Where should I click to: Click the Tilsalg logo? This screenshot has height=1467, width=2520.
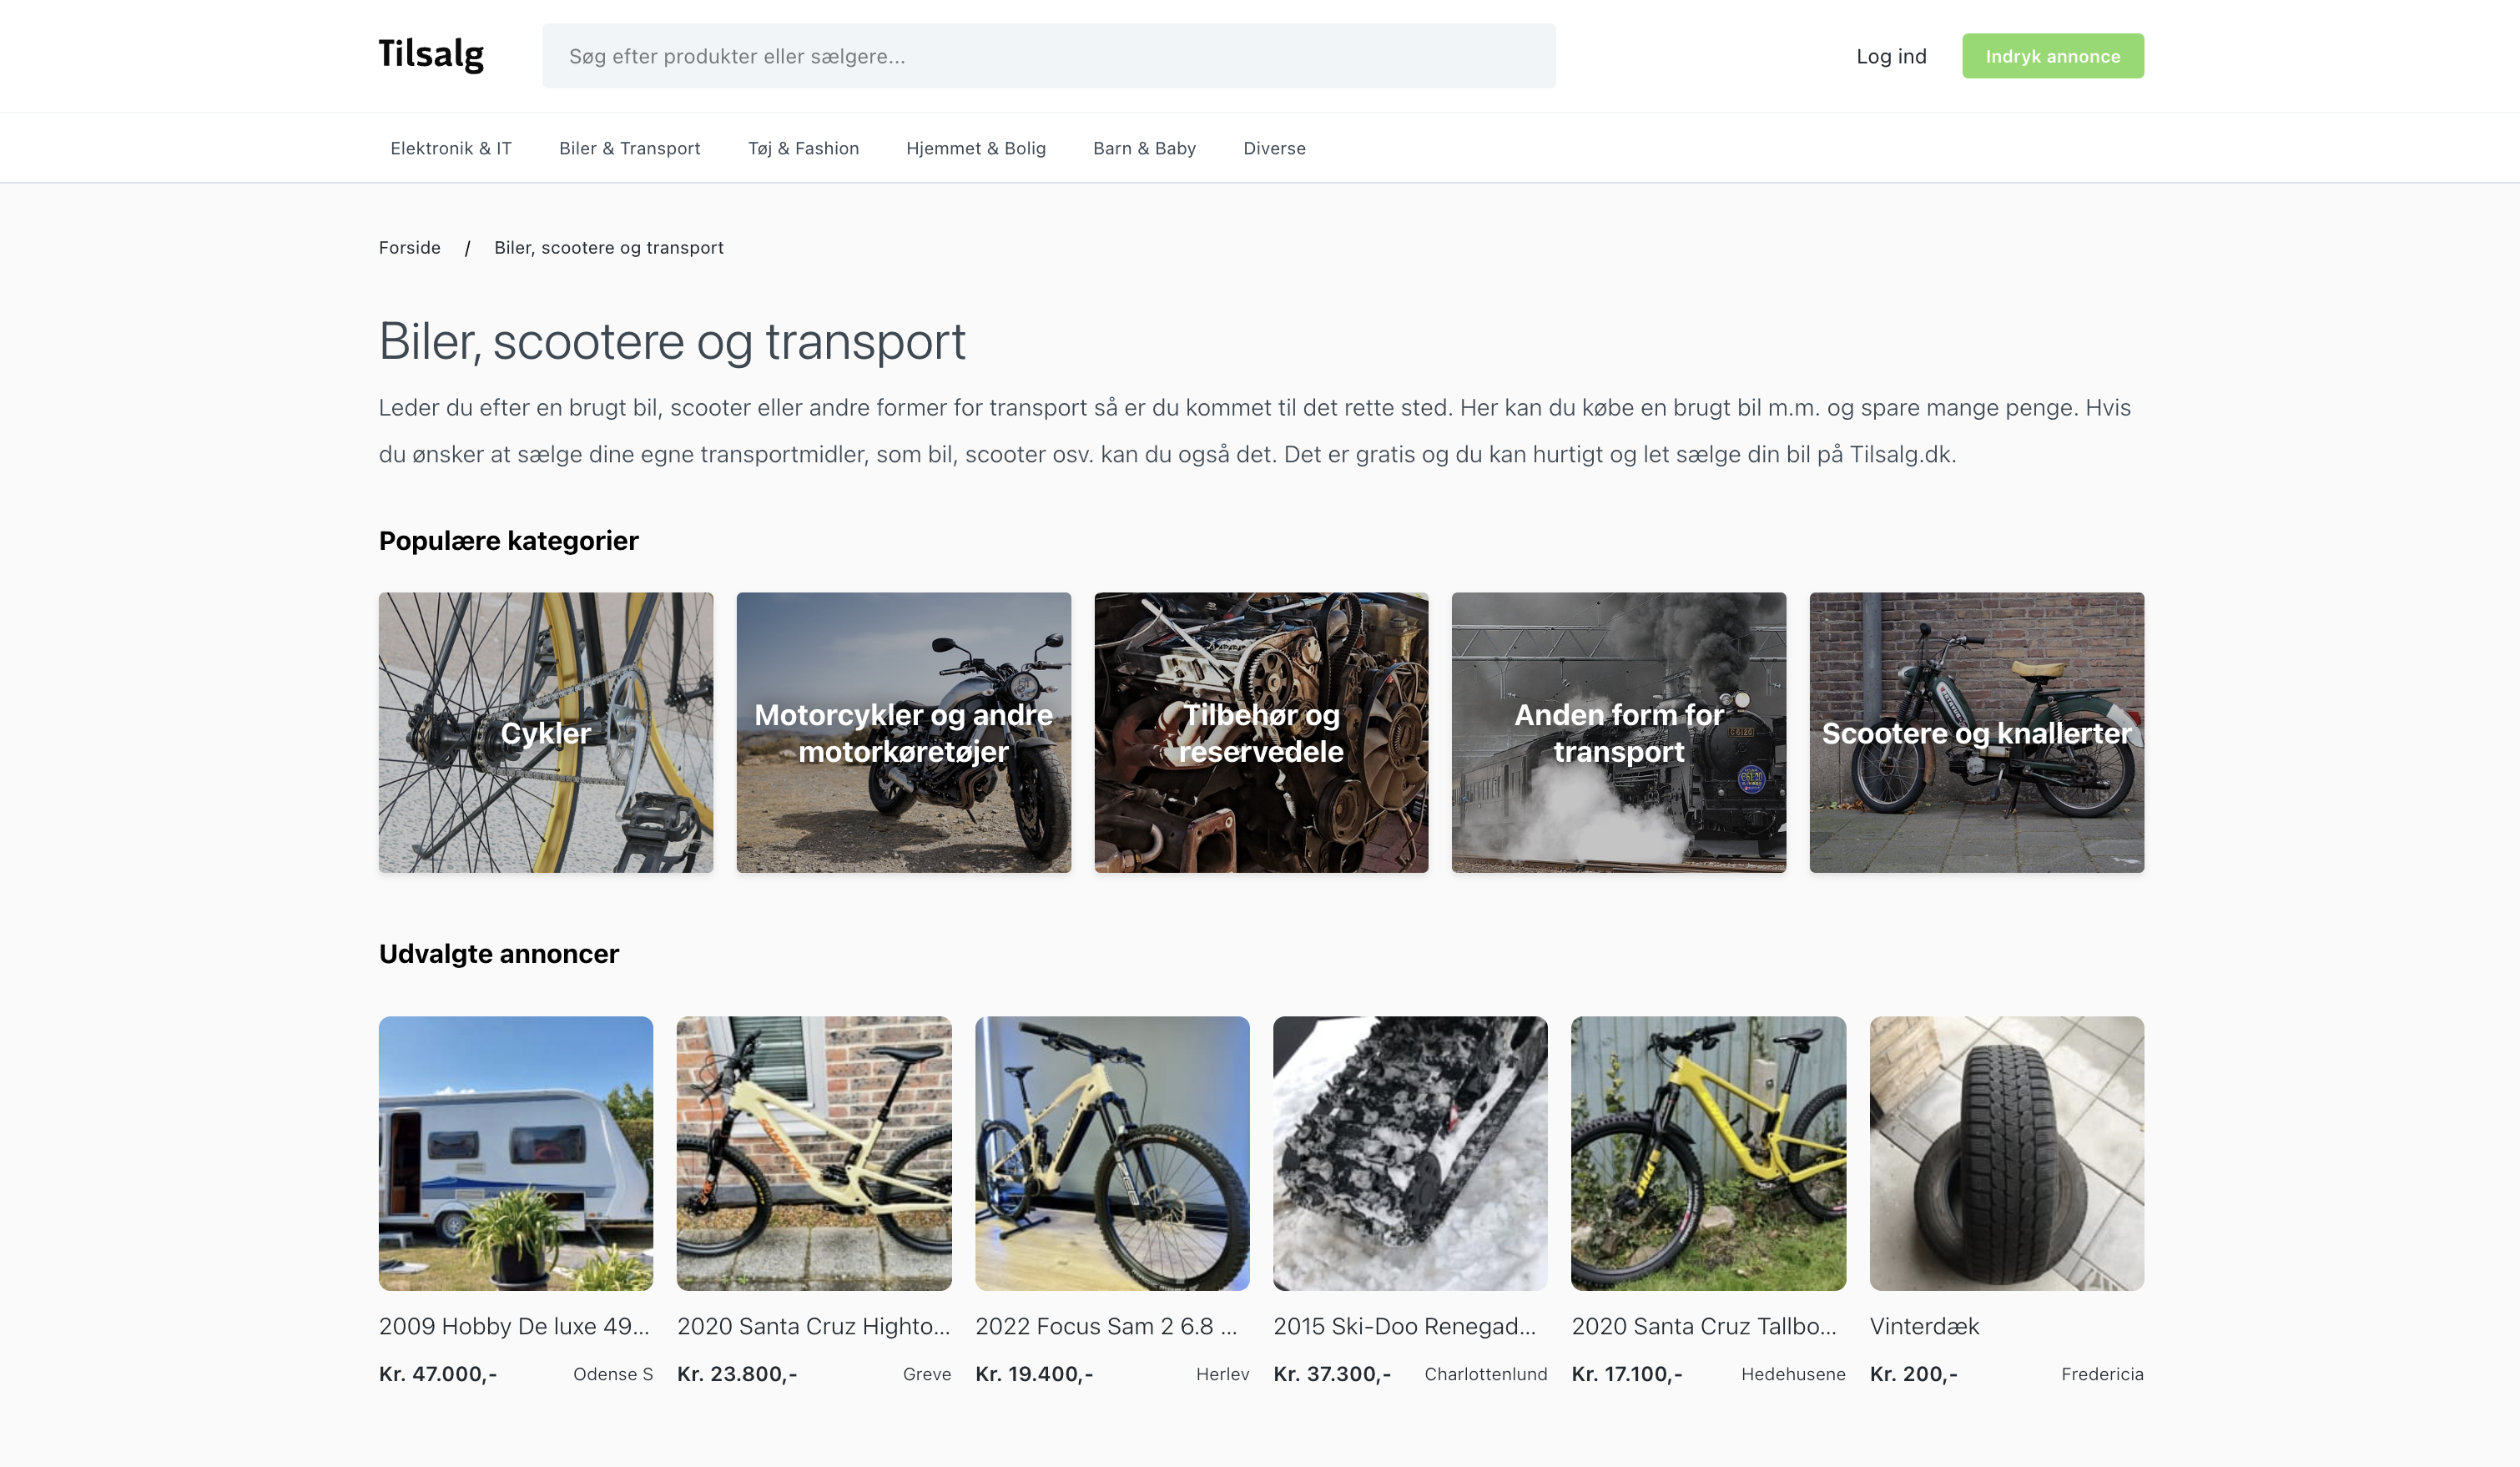point(431,55)
